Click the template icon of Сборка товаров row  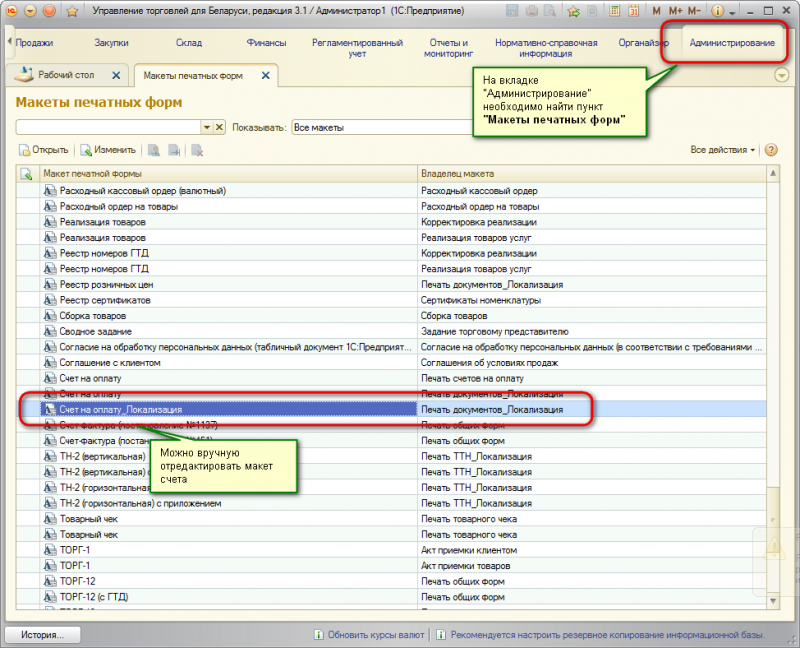click(x=49, y=316)
